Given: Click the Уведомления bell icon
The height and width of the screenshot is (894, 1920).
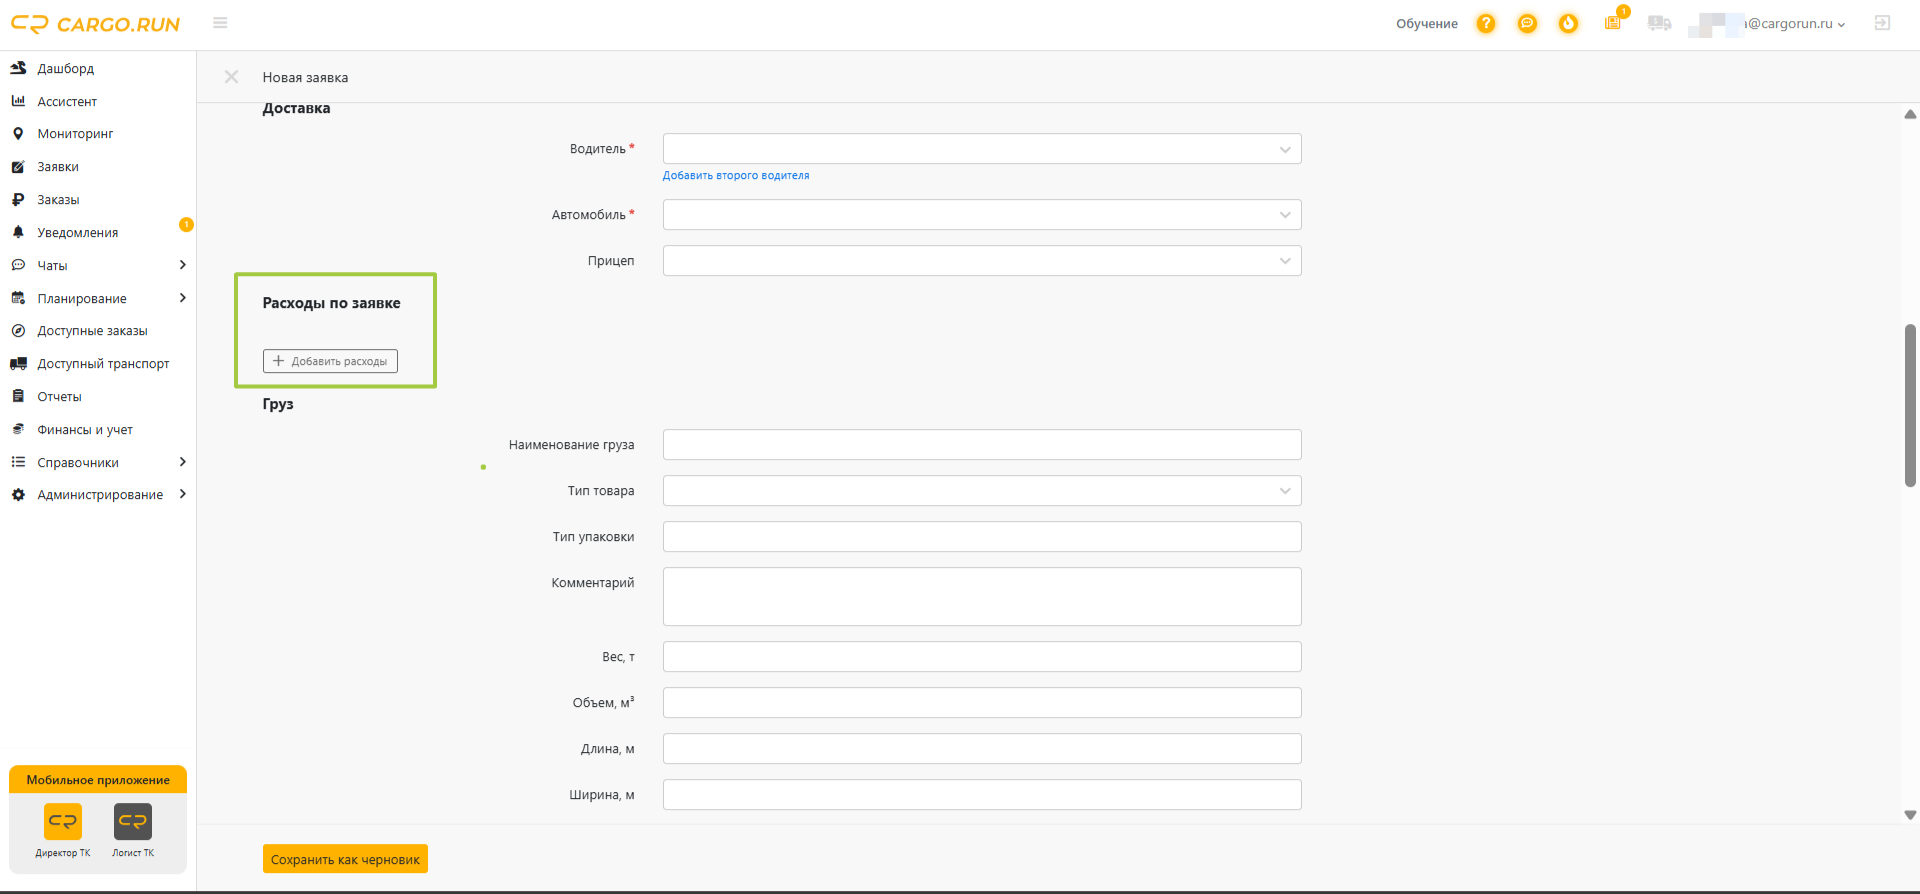Looking at the screenshot, I should point(18,232).
